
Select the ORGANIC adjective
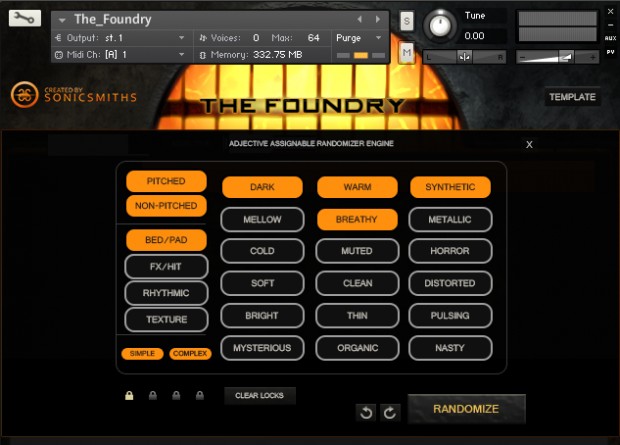(357, 348)
